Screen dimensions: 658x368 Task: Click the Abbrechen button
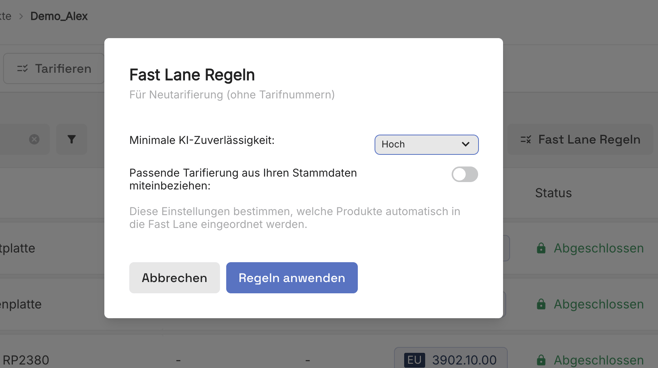[174, 278]
